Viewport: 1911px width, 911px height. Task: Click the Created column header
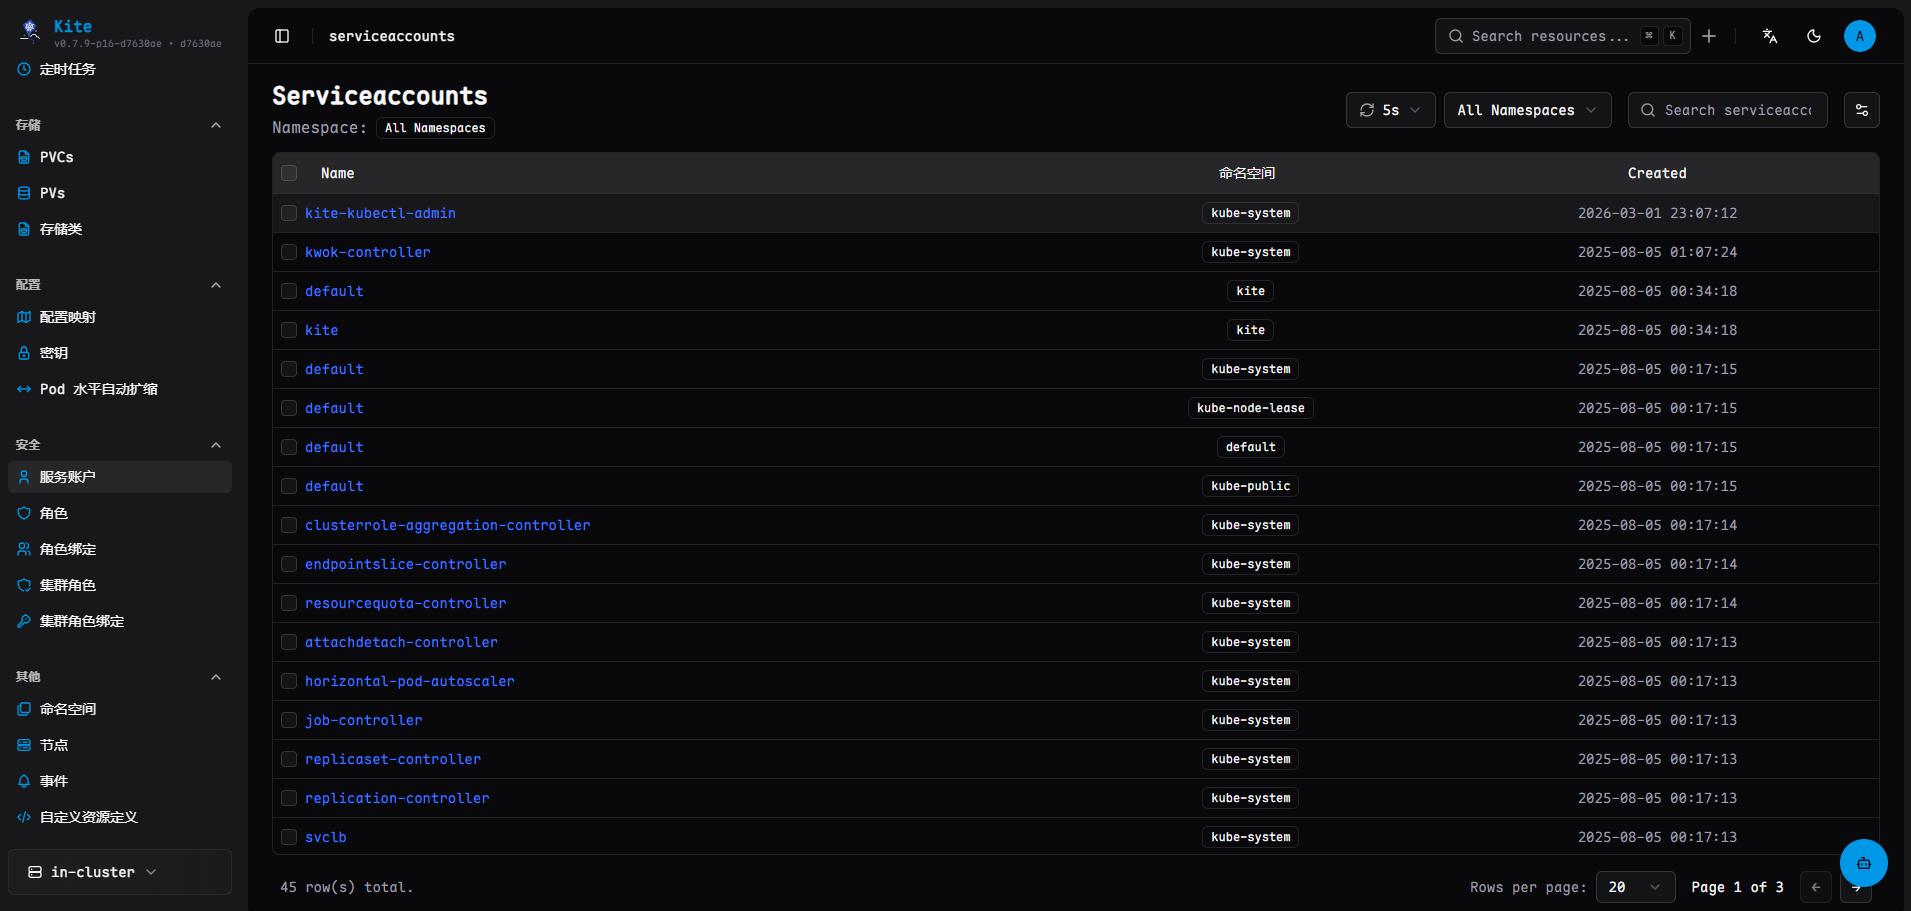(1657, 173)
